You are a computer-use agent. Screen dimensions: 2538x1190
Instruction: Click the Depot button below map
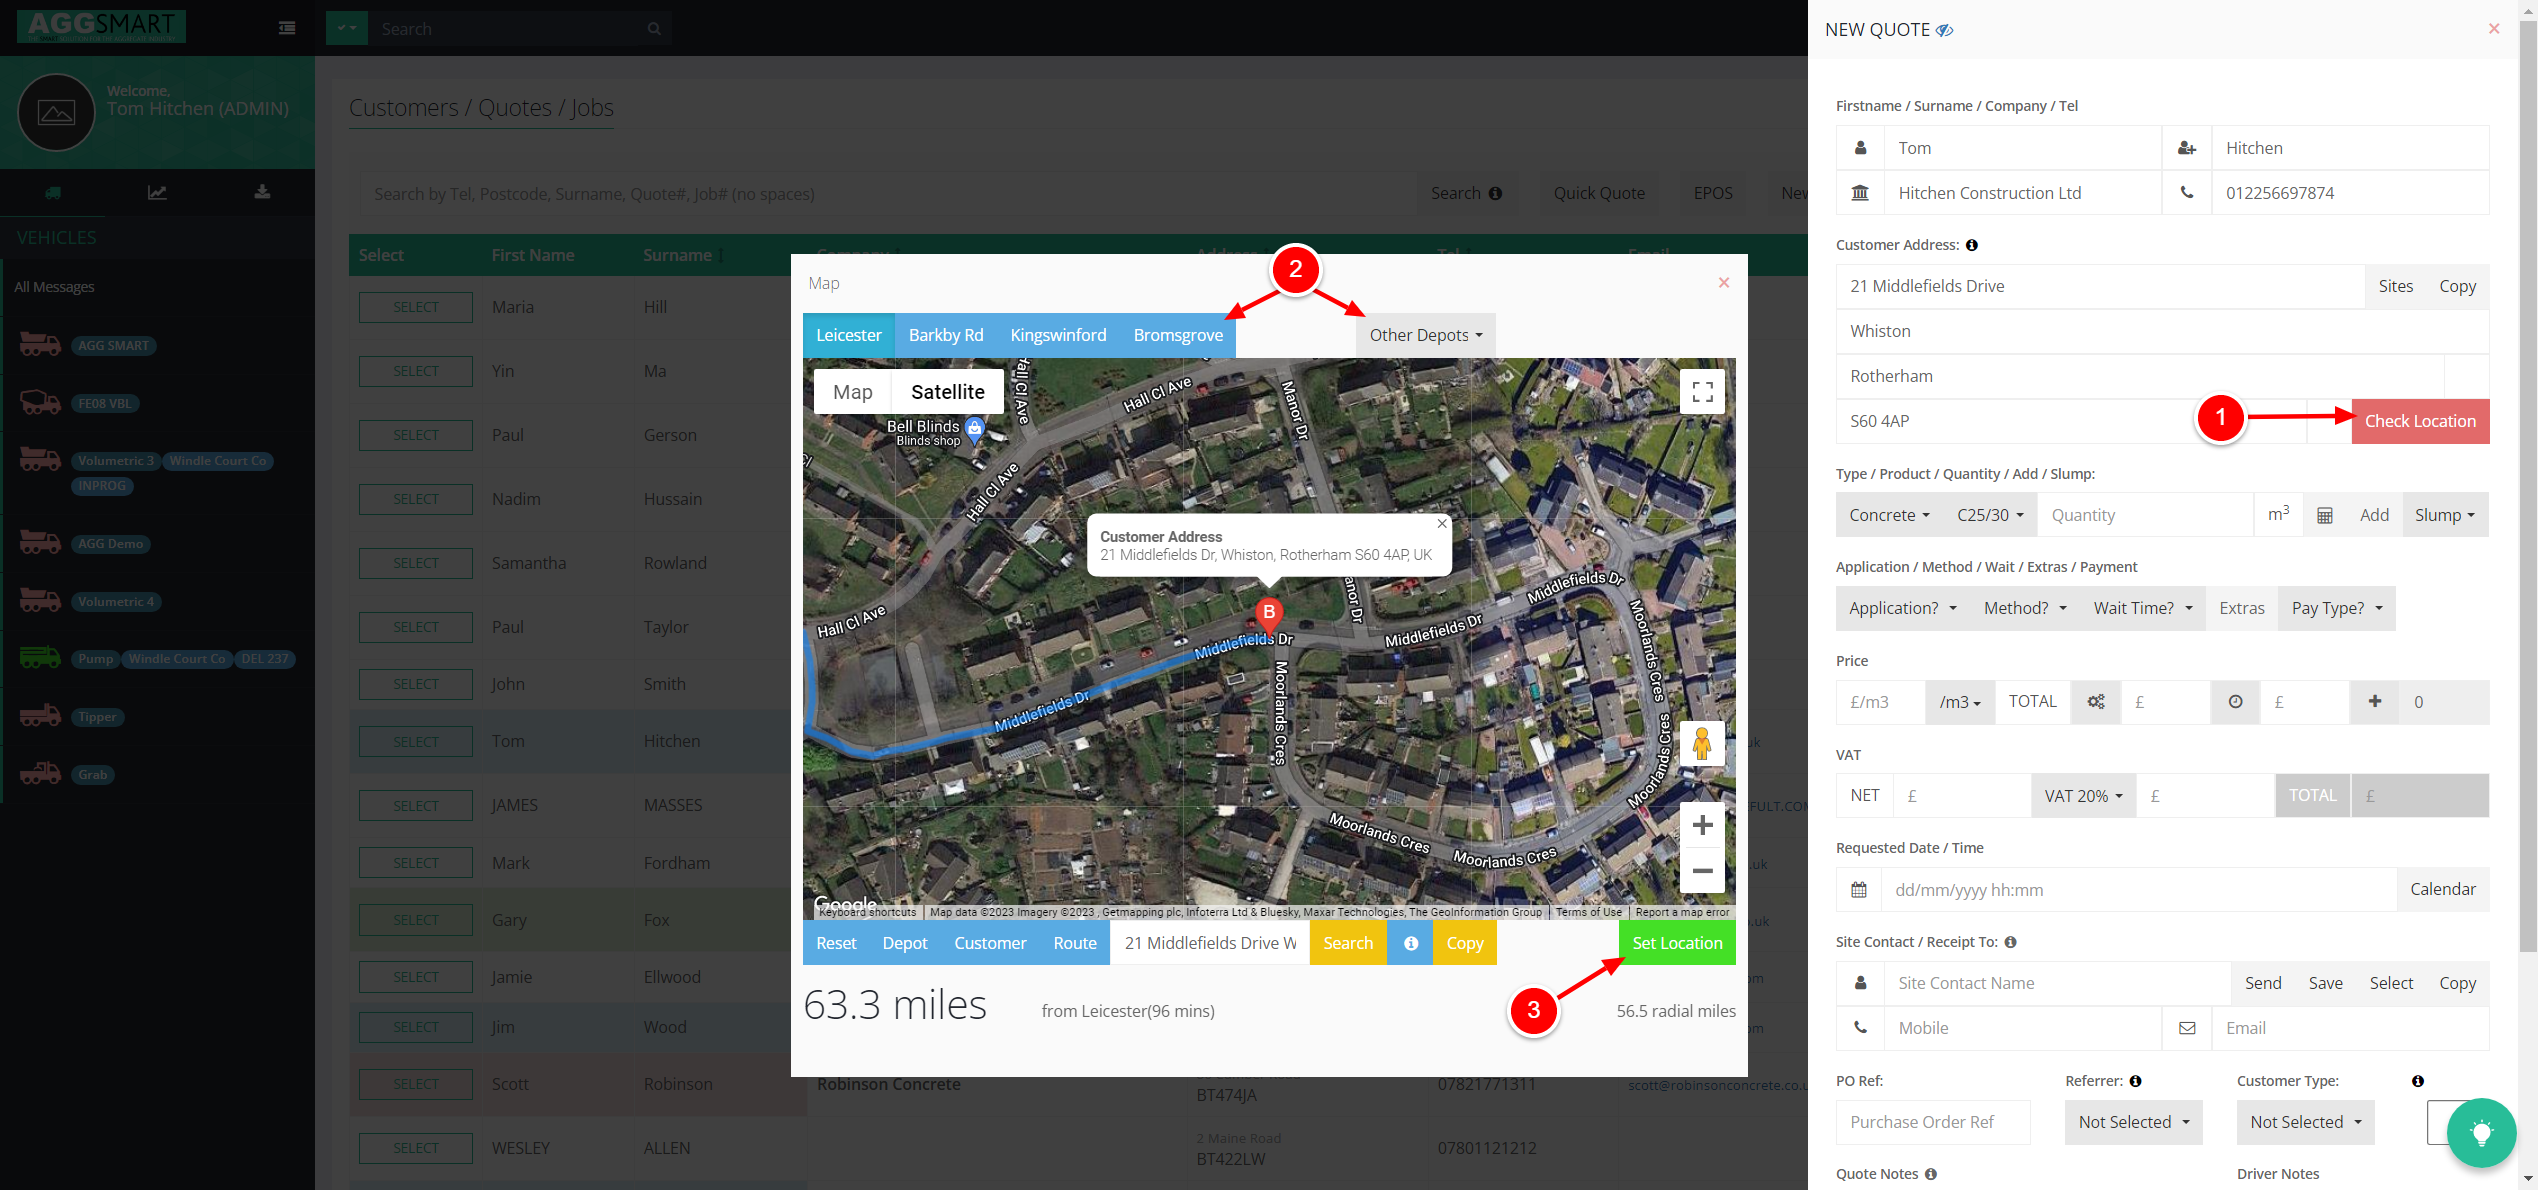905,943
